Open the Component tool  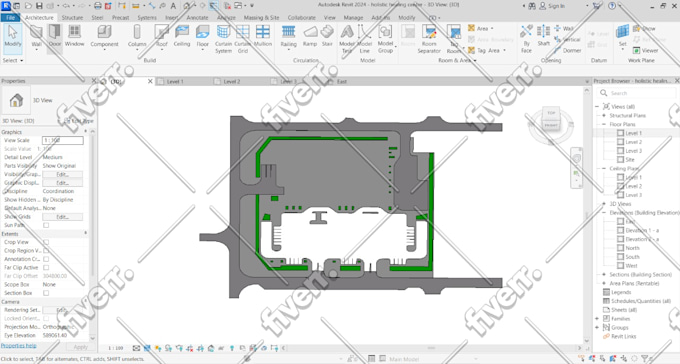point(104,36)
